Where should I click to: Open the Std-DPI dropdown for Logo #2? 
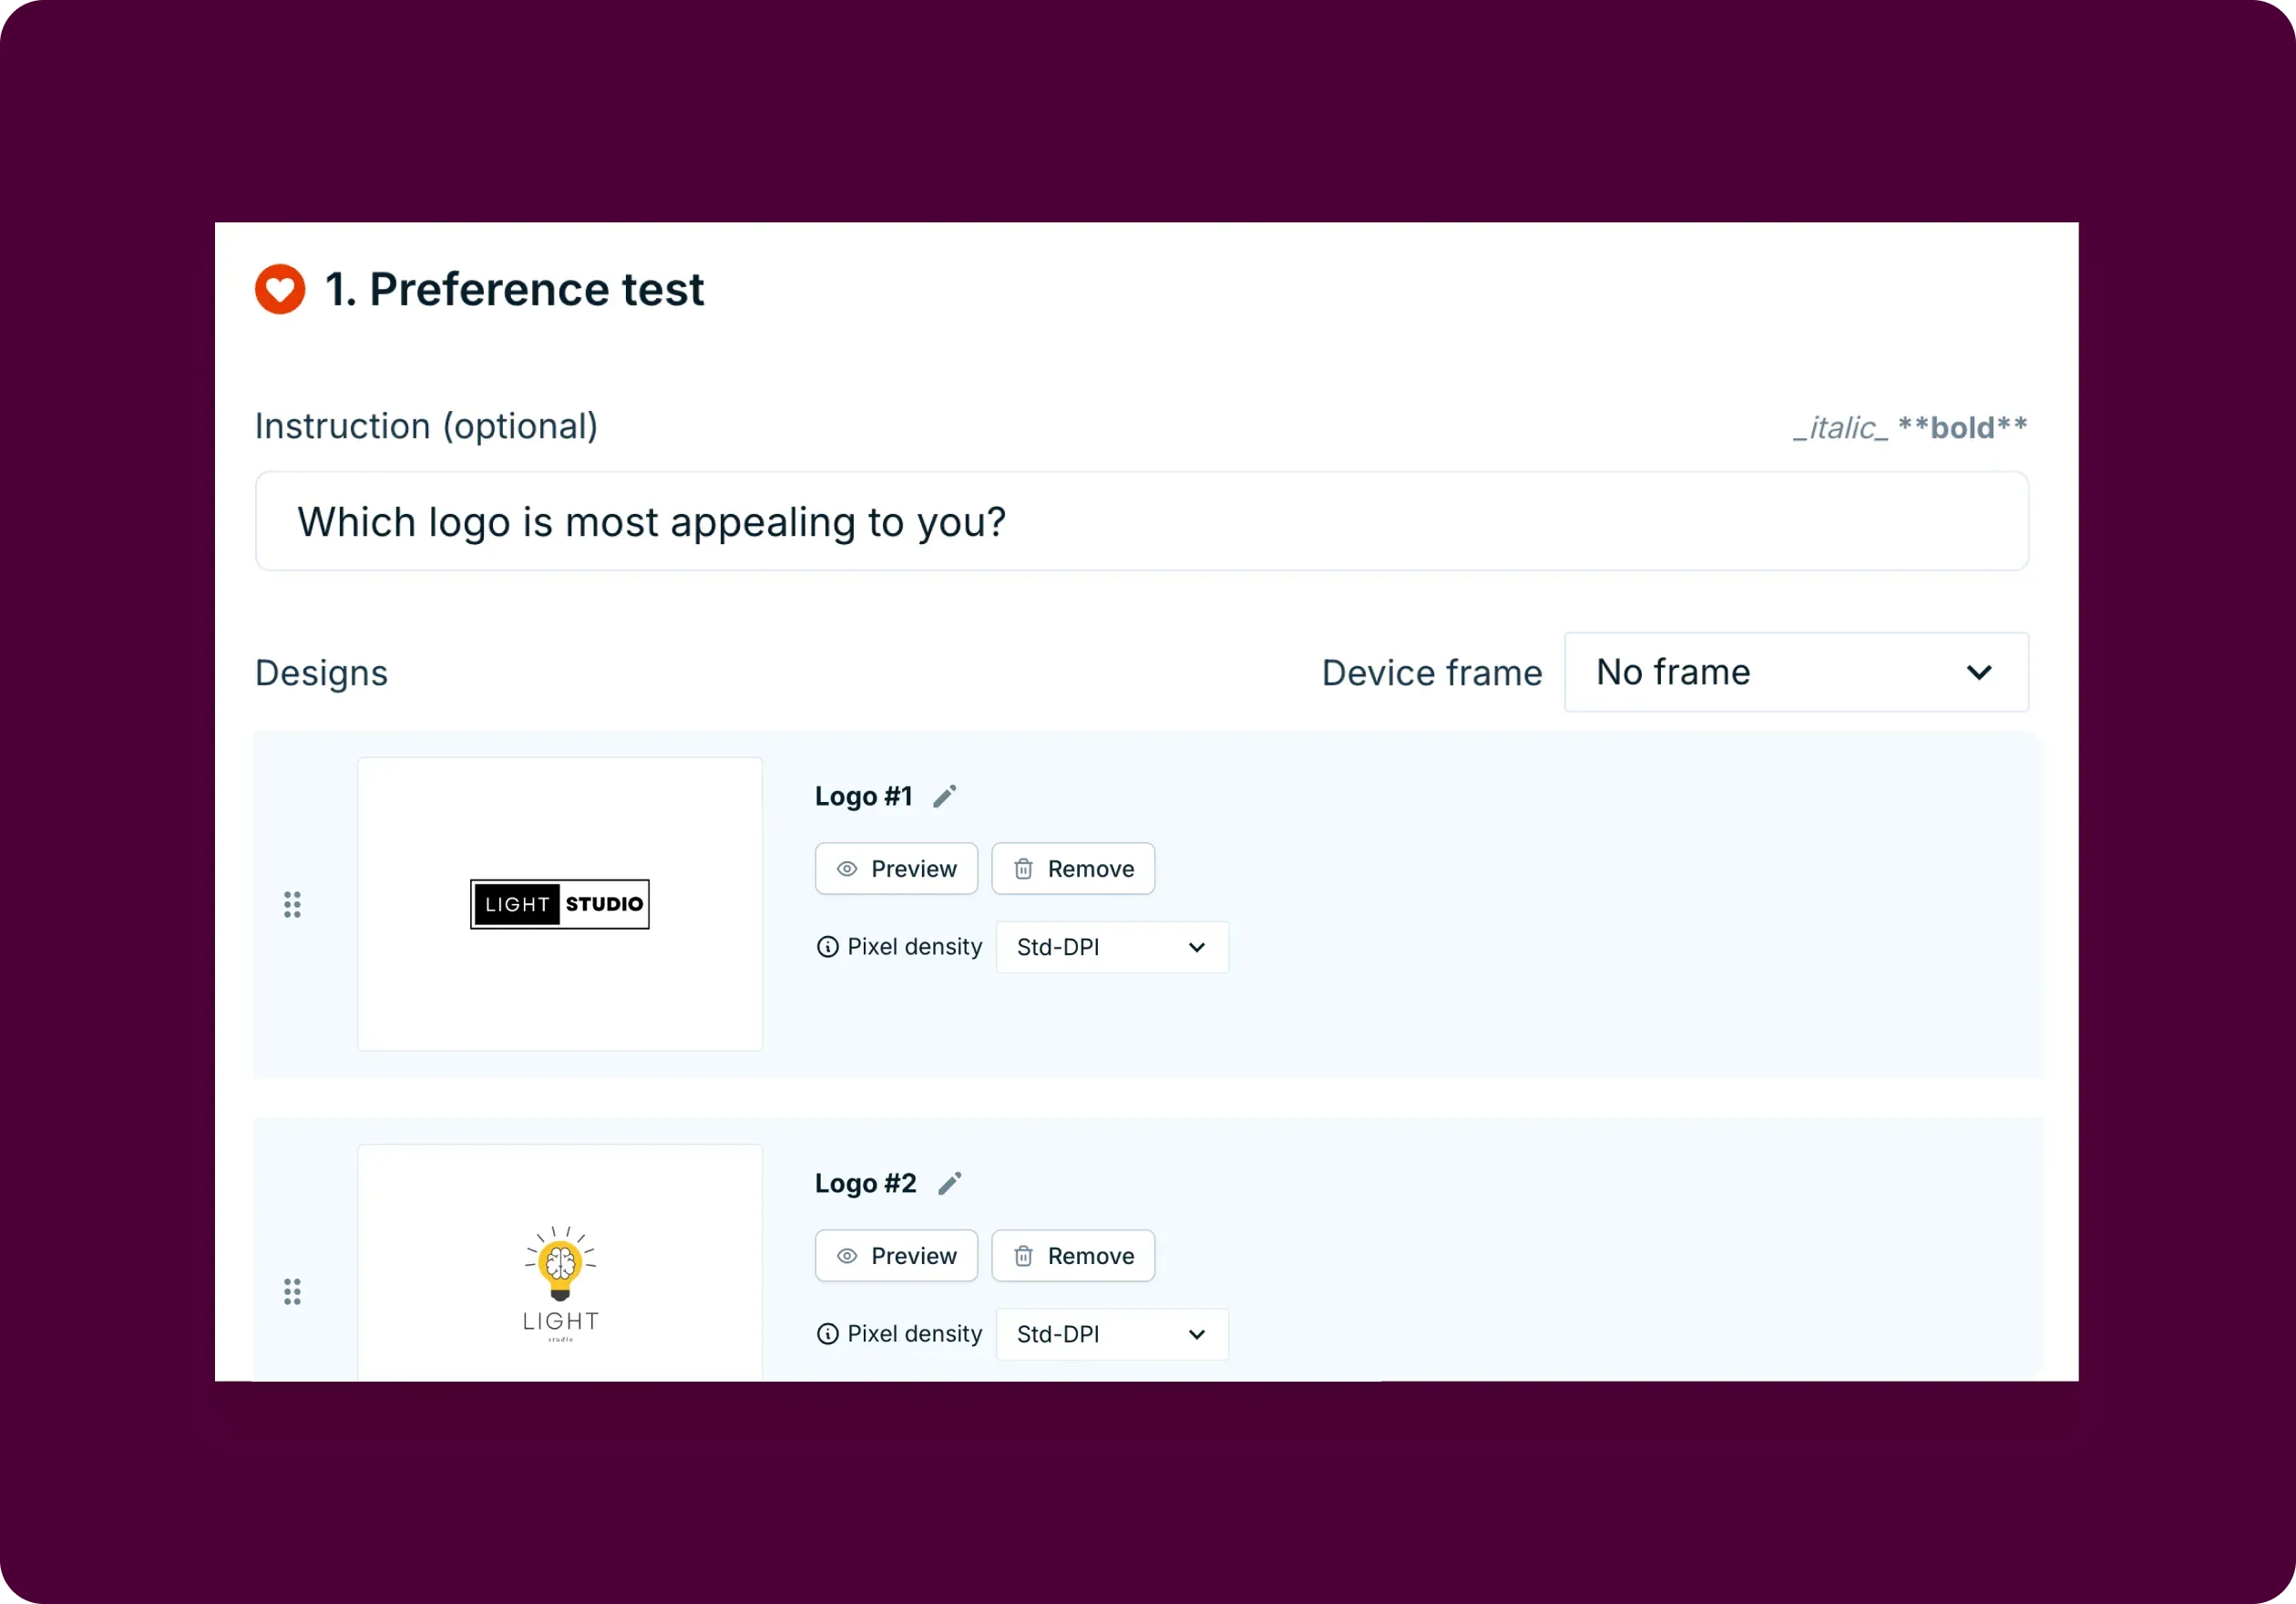click(1111, 1334)
